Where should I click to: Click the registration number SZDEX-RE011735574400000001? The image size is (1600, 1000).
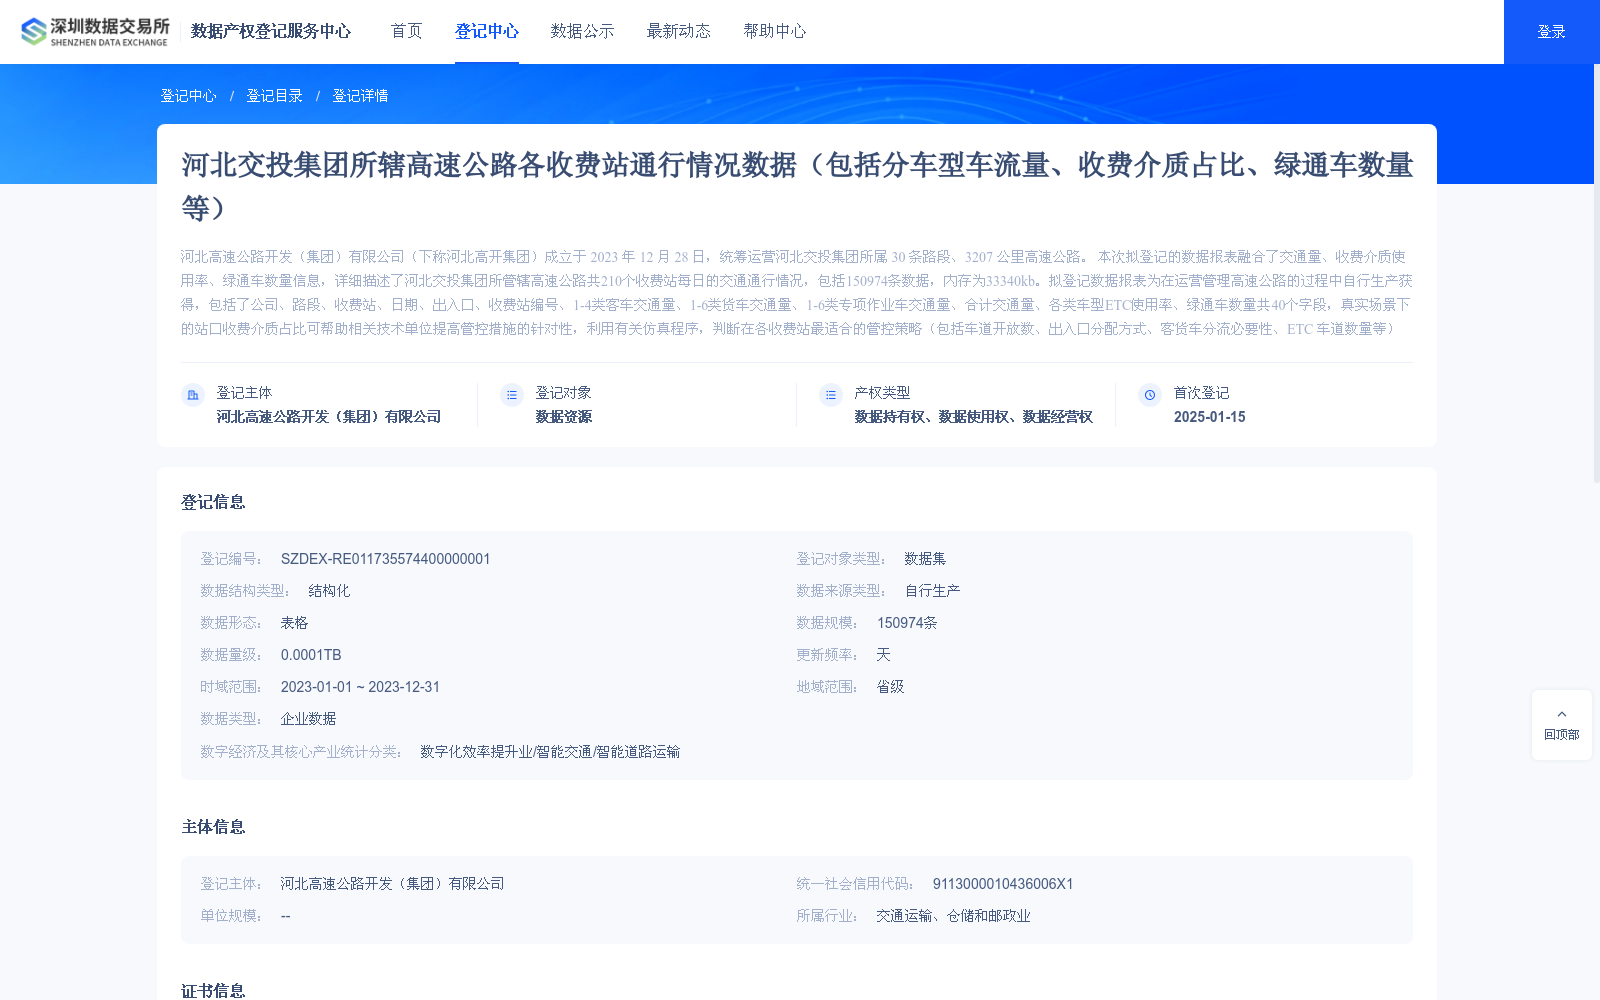pos(385,559)
